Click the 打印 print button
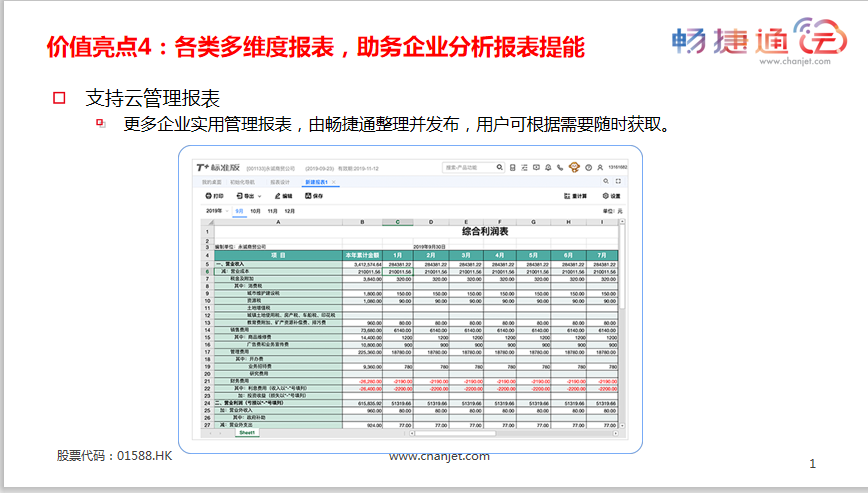868x493 pixels. [x=214, y=196]
